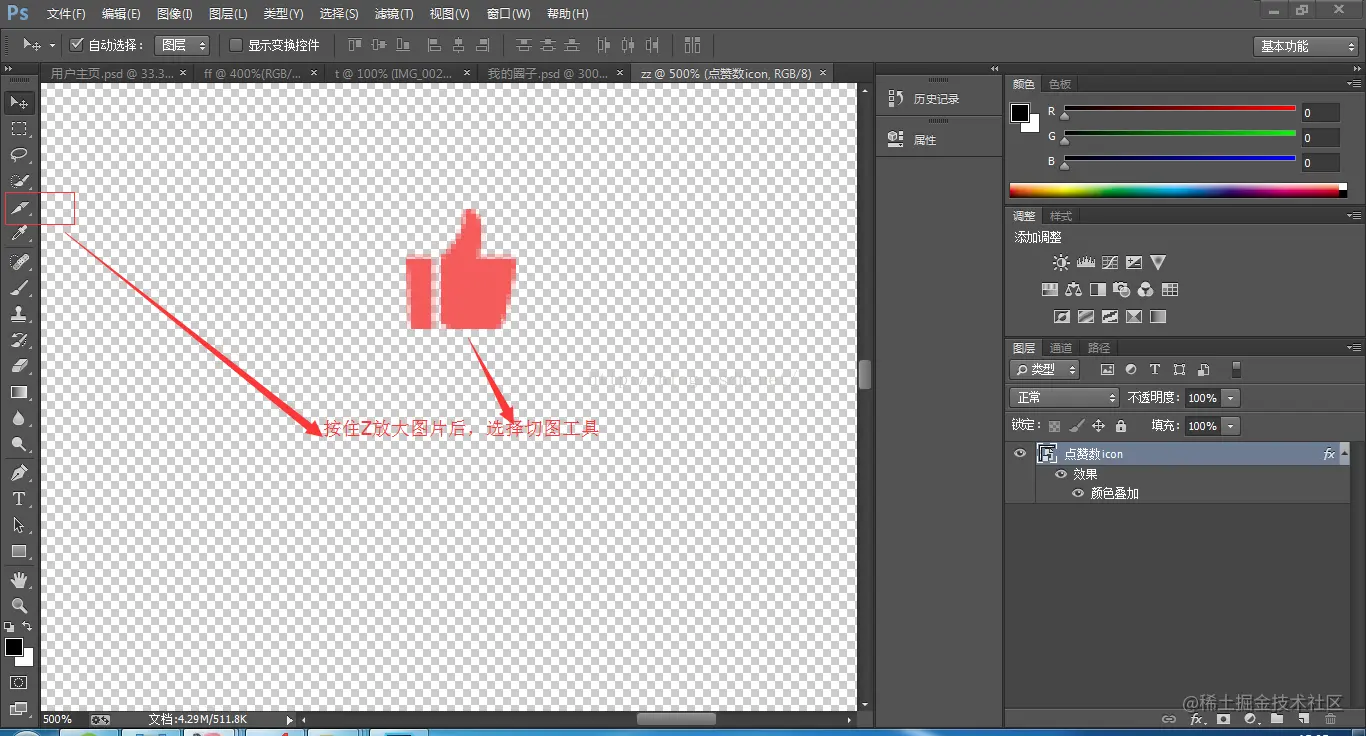Select the Horizontal Type tool
1366x736 pixels.
pyautogui.click(x=19, y=499)
